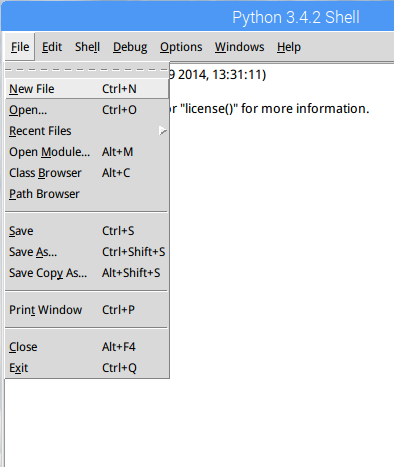
Task: Open the Options menu
Action: (181, 47)
